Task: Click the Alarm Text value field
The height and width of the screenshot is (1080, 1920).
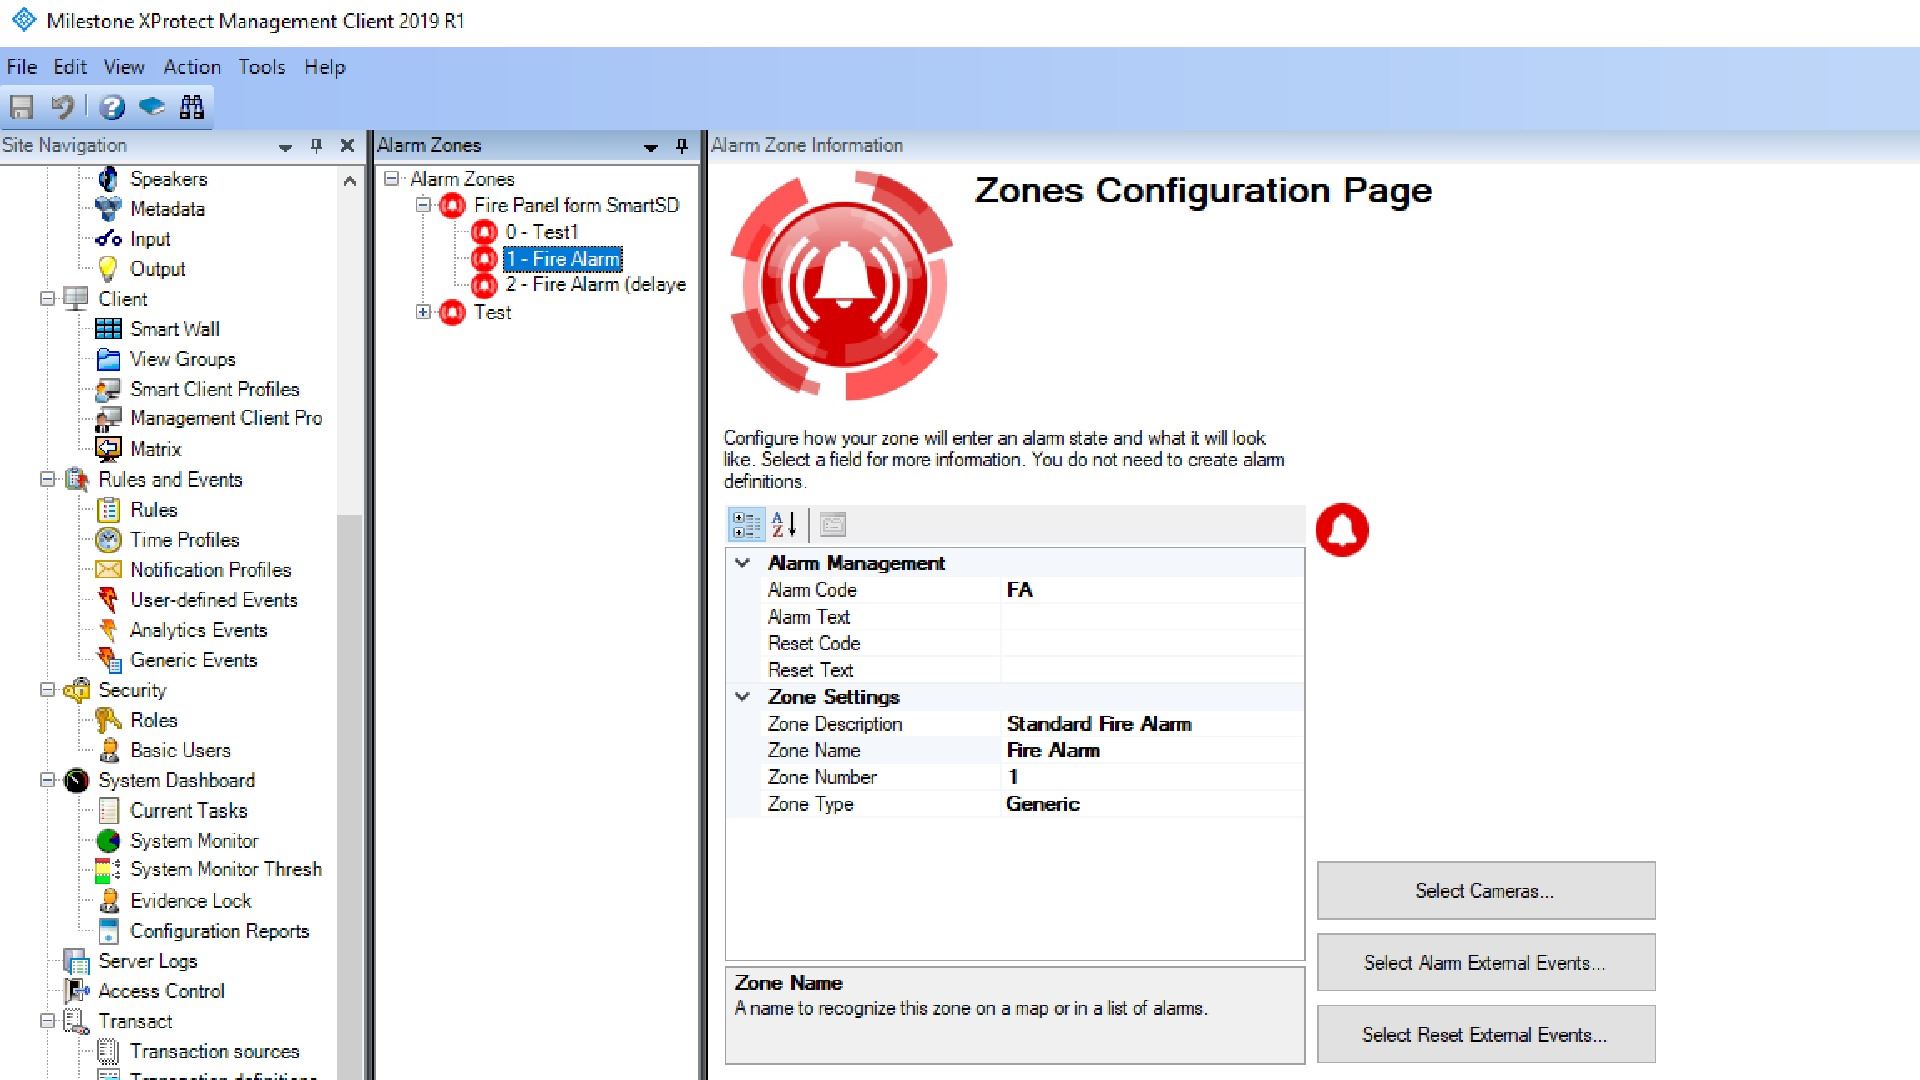Action: coord(1152,617)
